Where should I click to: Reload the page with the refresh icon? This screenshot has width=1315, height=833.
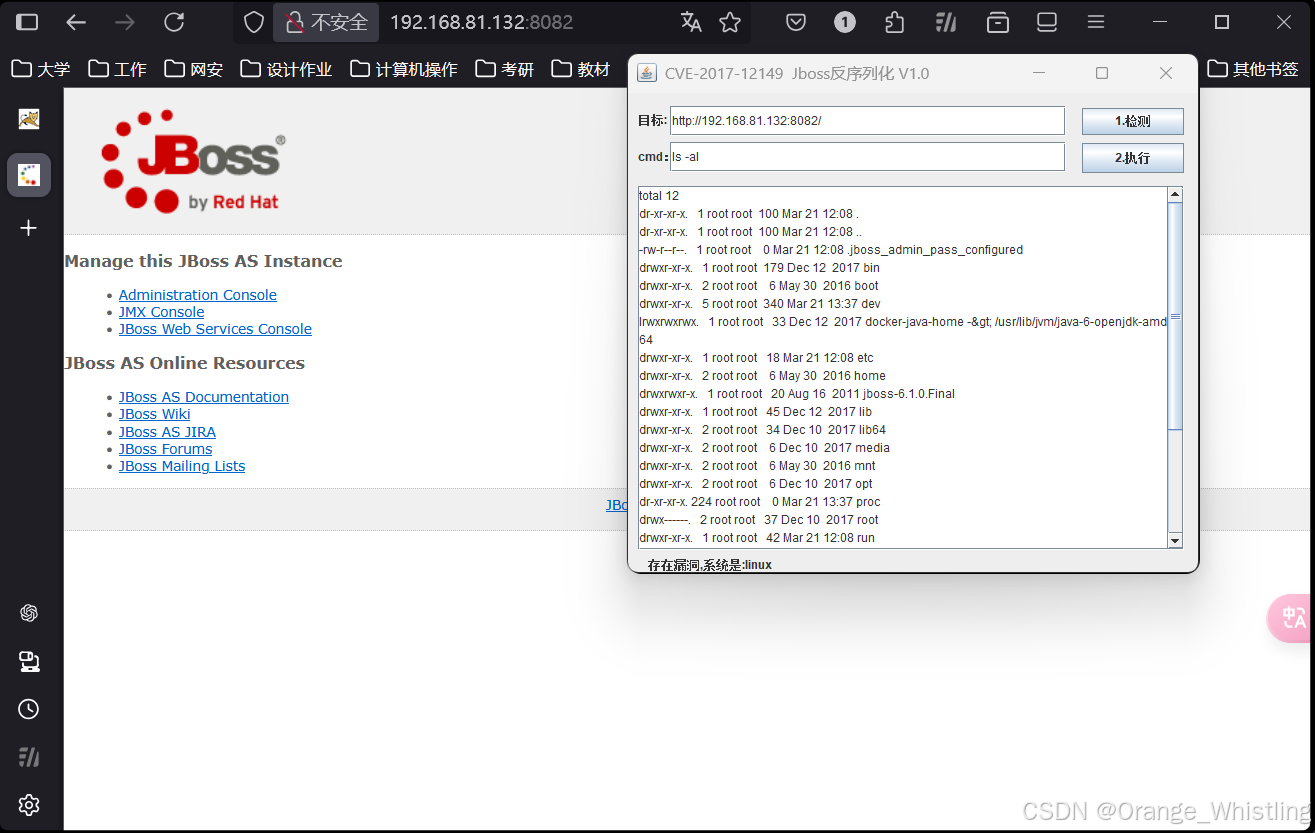tap(174, 22)
